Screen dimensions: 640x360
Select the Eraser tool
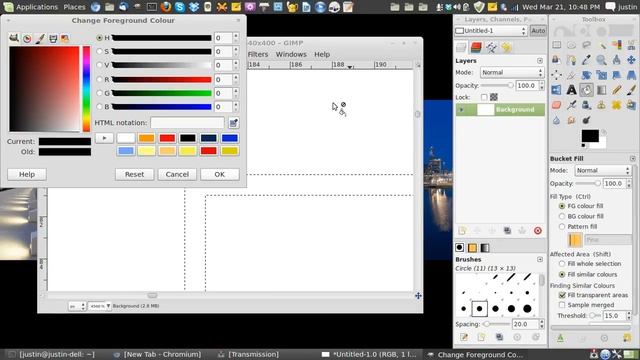(556, 105)
